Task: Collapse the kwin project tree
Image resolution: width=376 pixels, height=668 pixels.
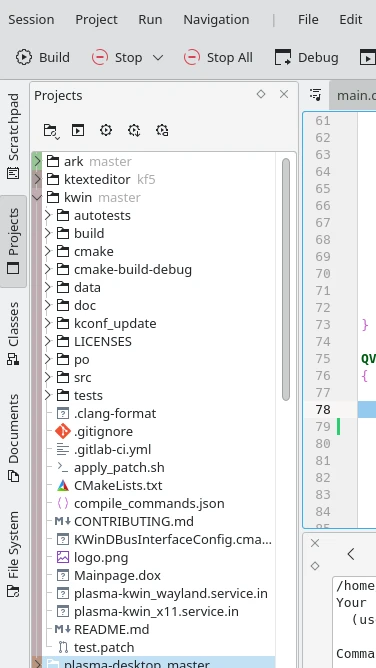Action: 37,197
